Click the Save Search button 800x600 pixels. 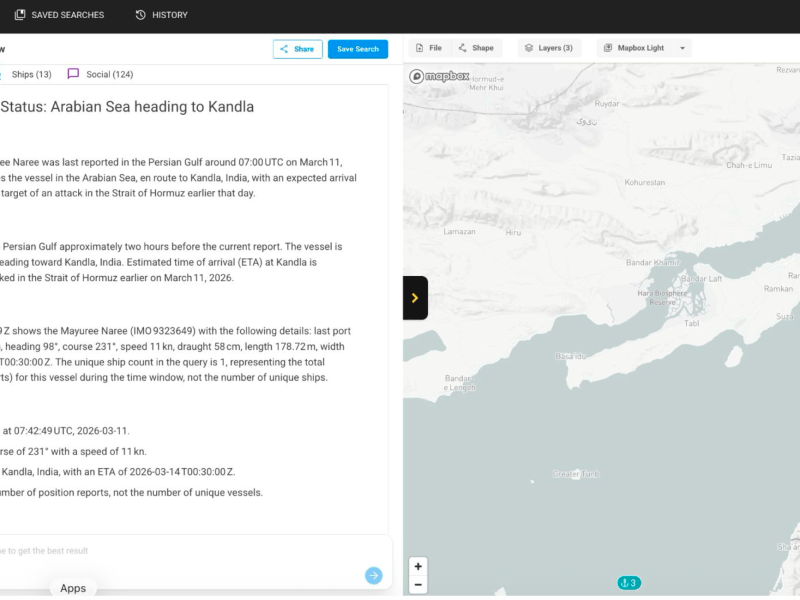tap(357, 49)
